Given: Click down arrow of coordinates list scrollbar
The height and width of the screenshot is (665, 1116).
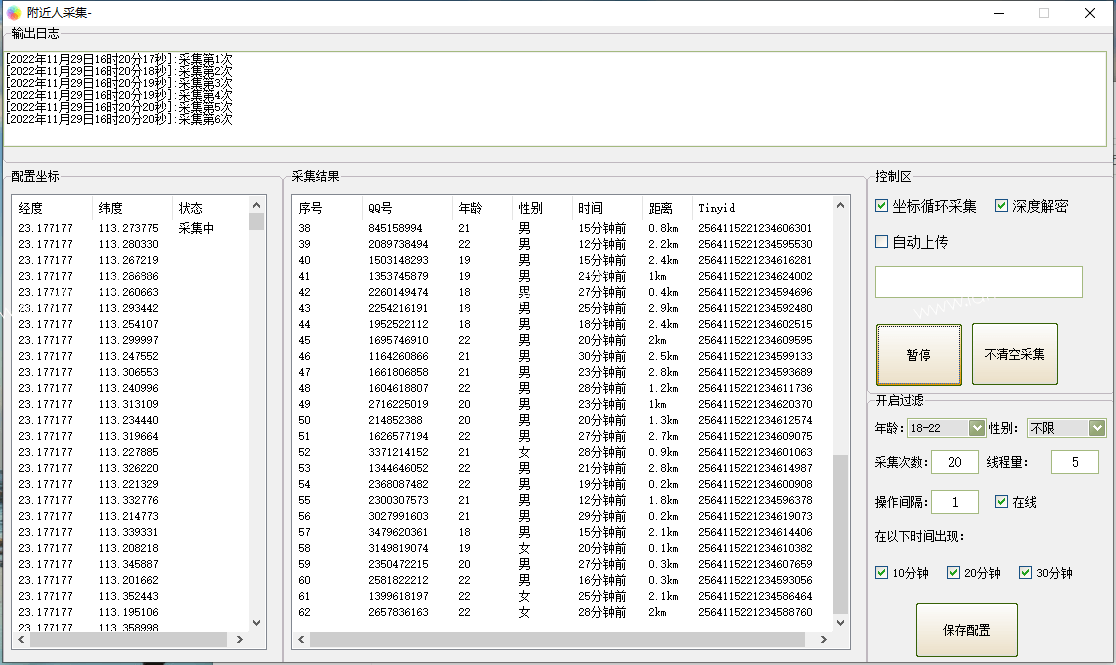Looking at the screenshot, I should [x=256, y=623].
